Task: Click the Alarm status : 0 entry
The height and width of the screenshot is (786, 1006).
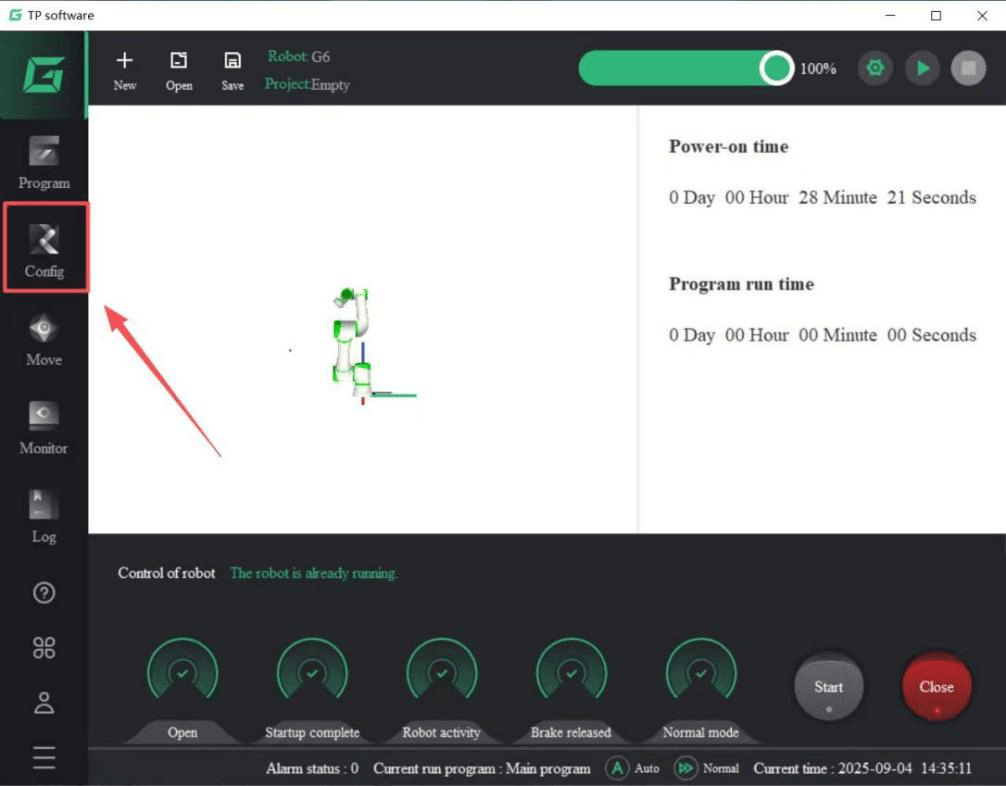Action: tap(312, 768)
